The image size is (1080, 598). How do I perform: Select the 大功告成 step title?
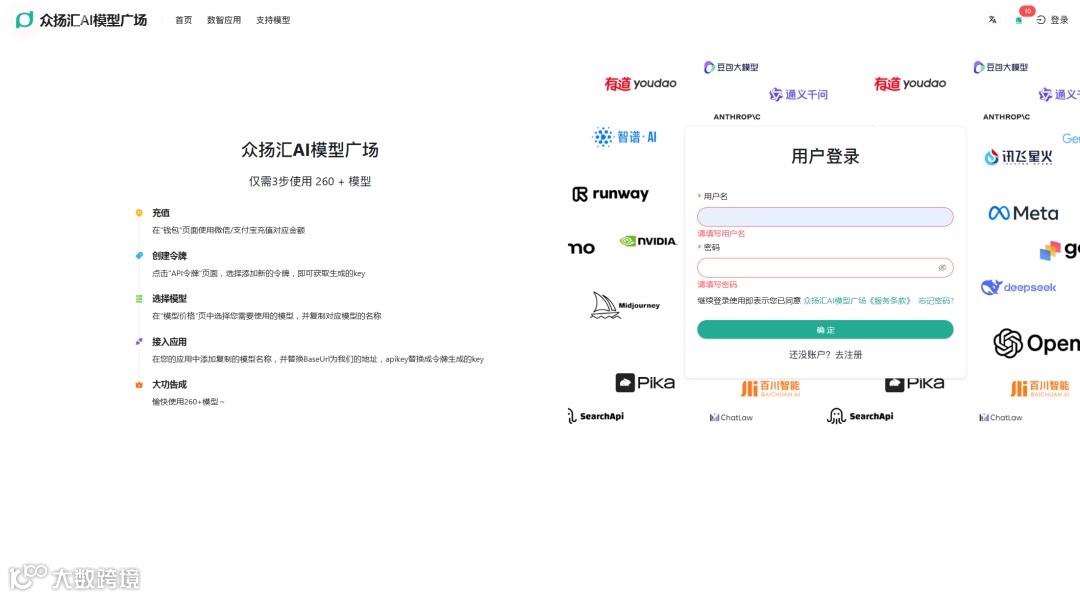169,384
